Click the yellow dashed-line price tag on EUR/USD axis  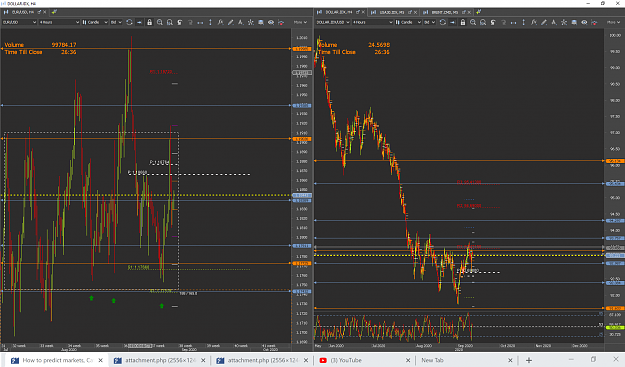pyautogui.click(x=302, y=196)
